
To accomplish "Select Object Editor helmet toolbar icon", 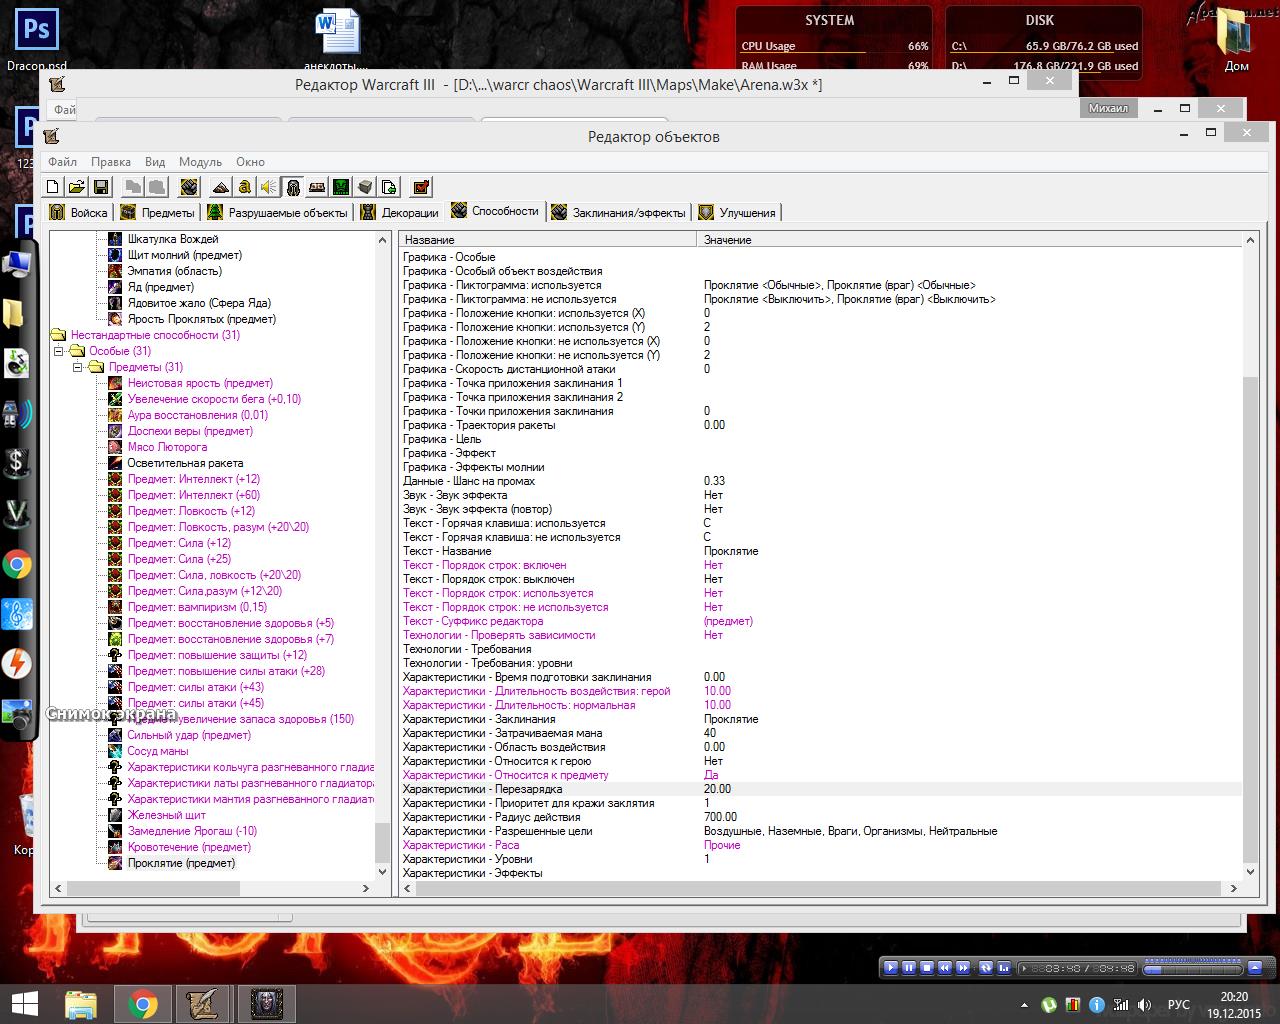I will coord(293,187).
